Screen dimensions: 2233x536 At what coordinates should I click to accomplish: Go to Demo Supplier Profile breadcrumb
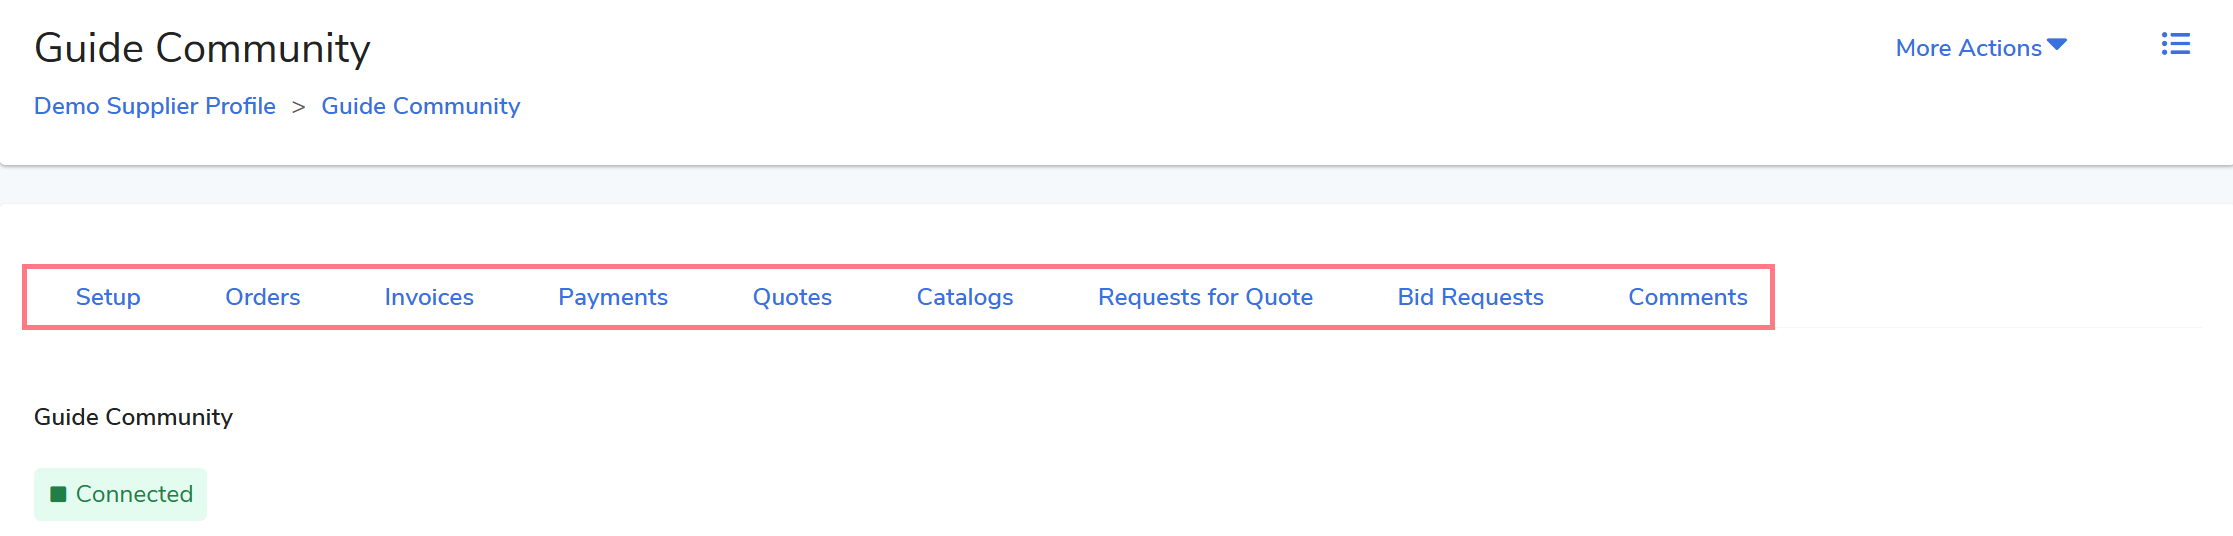pyautogui.click(x=155, y=106)
